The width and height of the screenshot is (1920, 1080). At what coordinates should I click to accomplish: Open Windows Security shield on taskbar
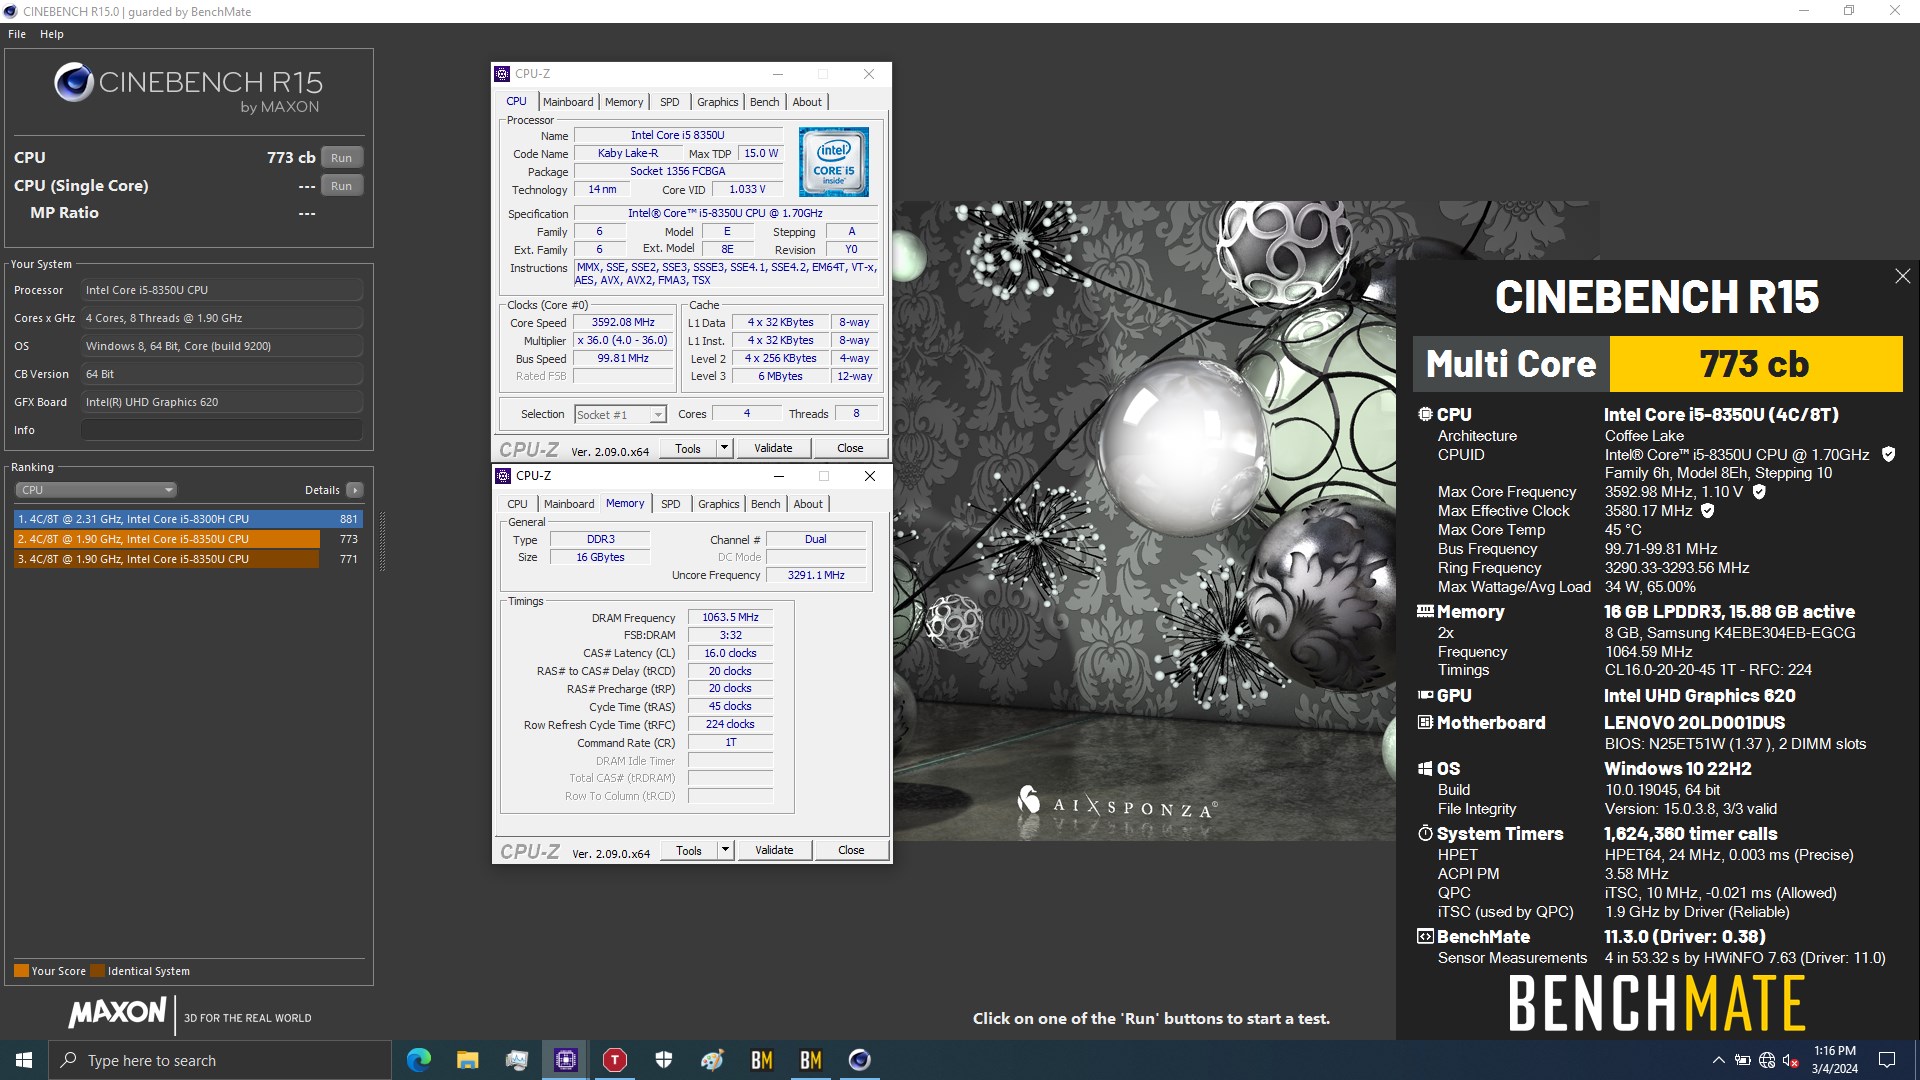click(664, 1060)
